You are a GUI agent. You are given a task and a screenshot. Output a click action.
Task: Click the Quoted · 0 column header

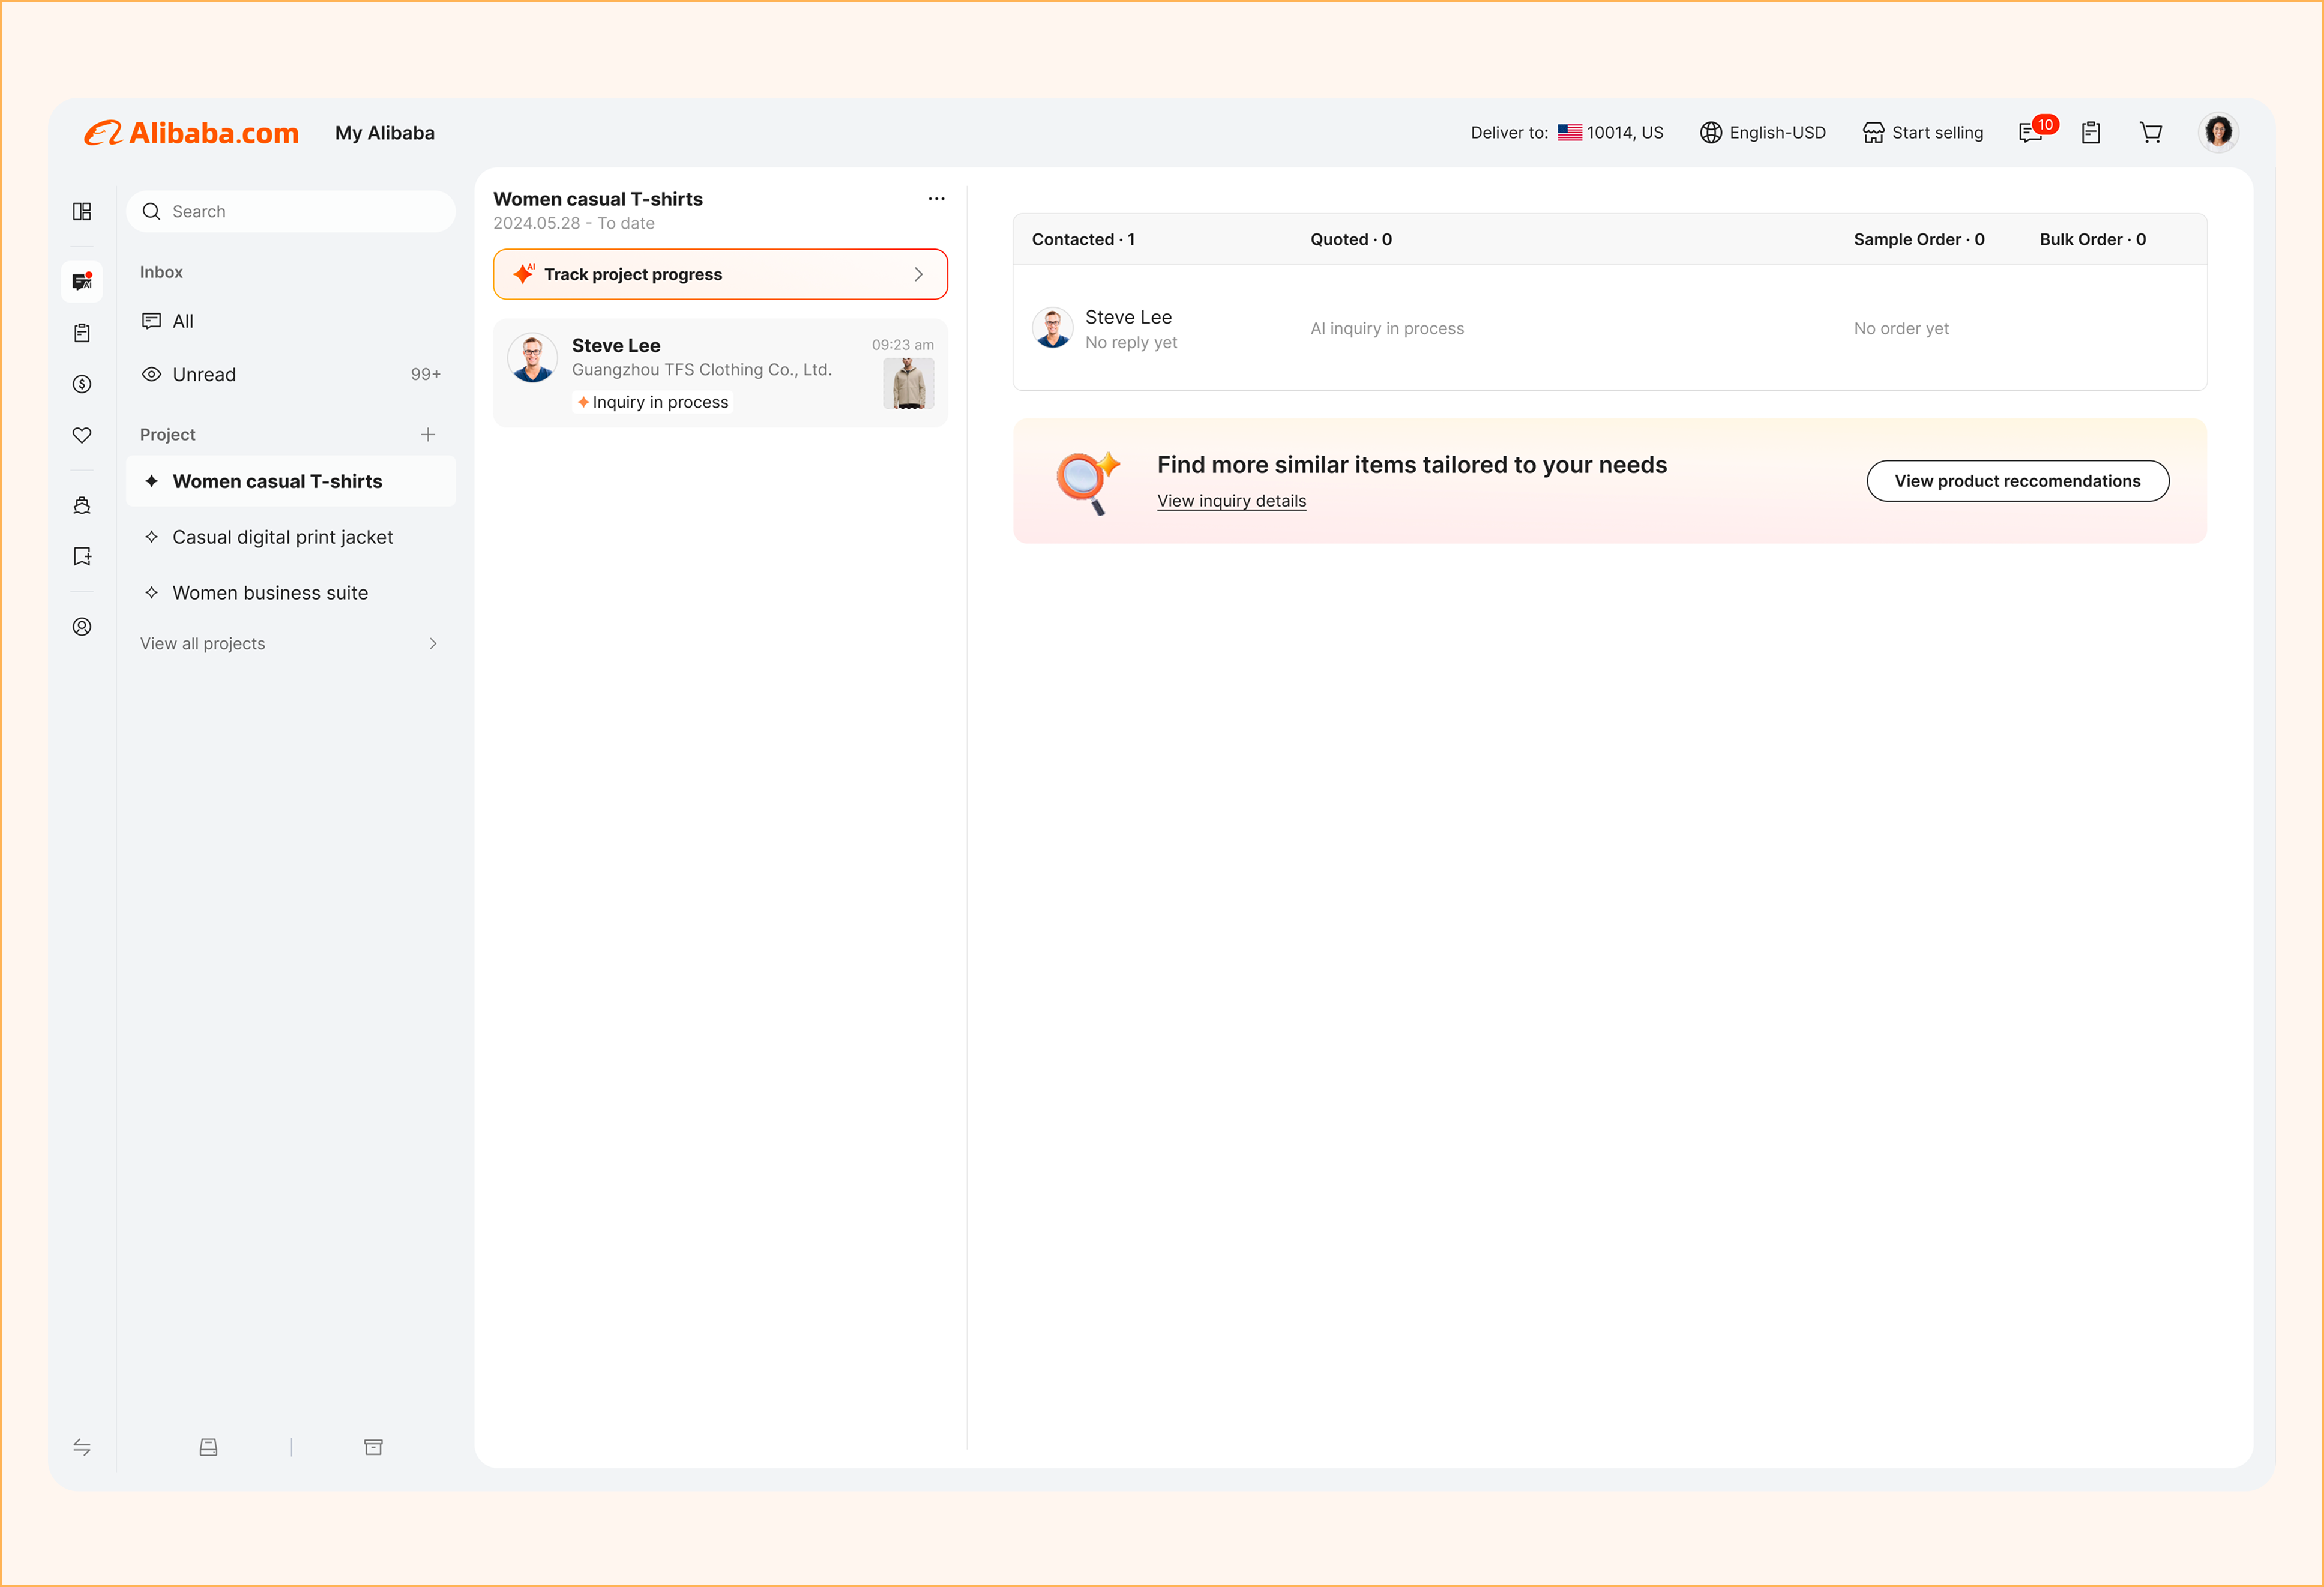click(x=1351, y=239)
